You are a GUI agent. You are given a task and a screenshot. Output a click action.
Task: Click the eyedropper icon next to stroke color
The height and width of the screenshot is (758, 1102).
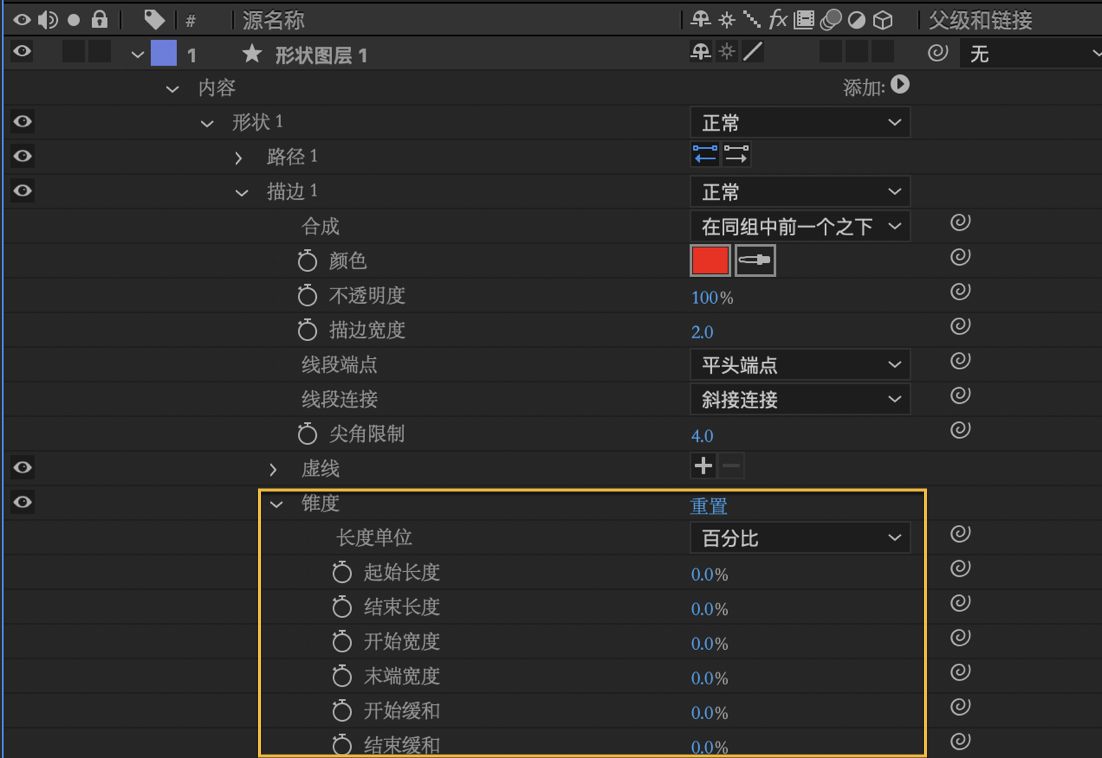point(754,260)
